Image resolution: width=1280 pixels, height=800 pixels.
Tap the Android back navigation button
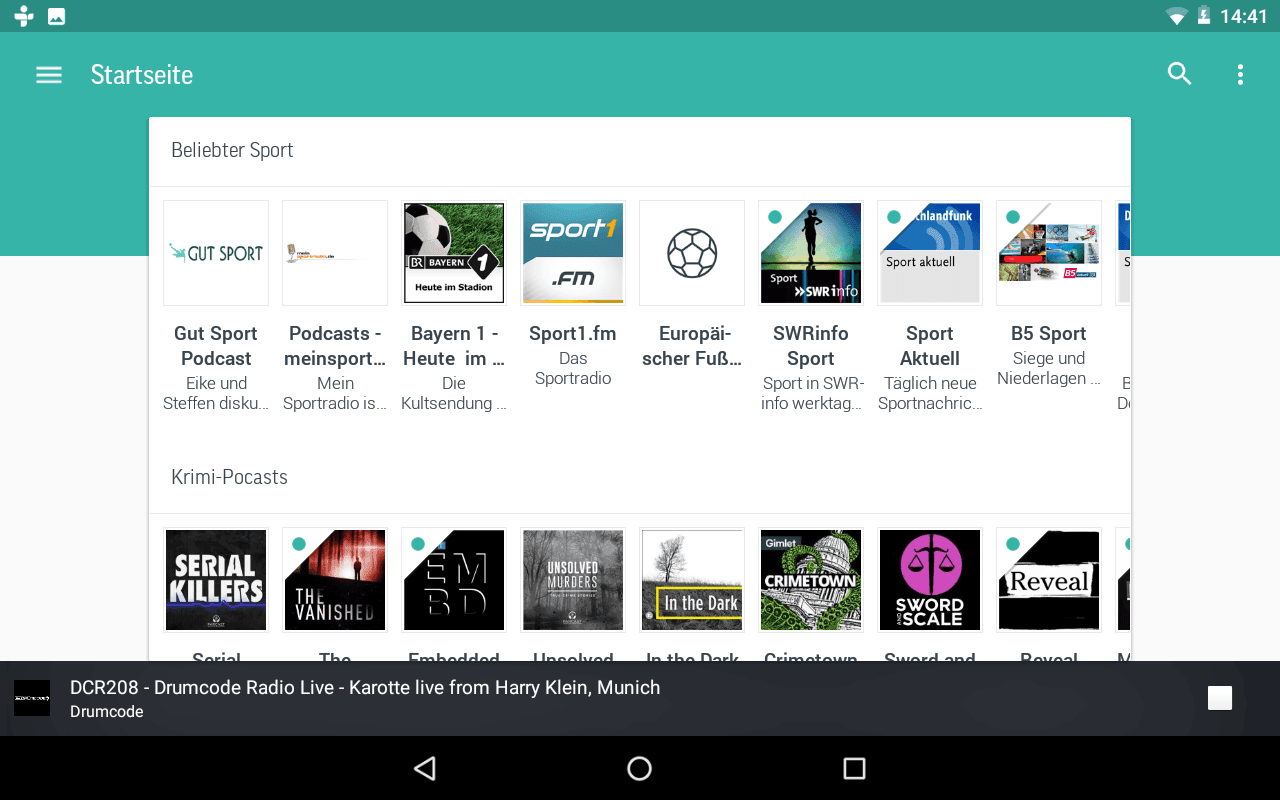coord(425,768)
